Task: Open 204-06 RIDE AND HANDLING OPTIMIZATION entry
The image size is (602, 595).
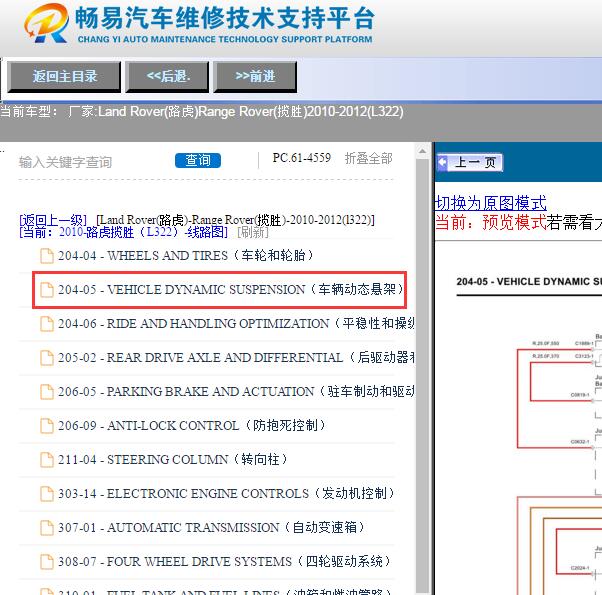Action: [236, 324]
